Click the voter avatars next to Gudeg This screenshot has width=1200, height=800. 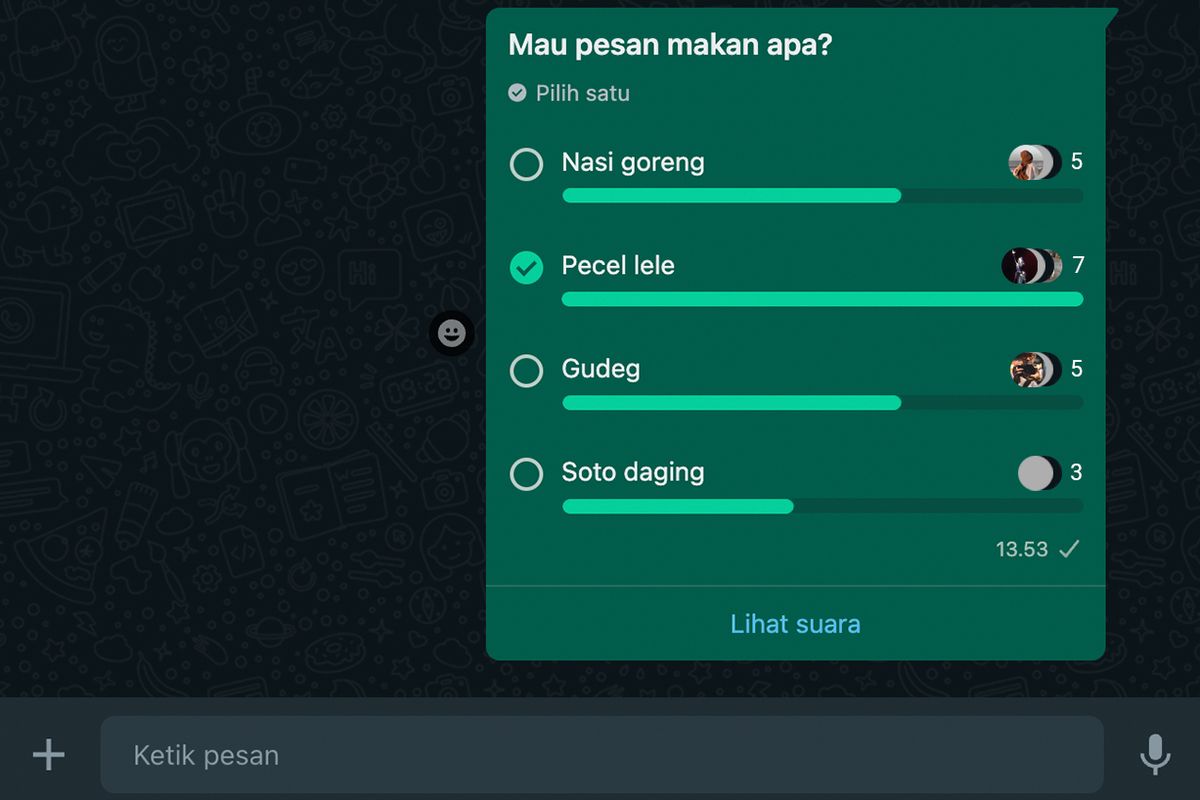1034,369
